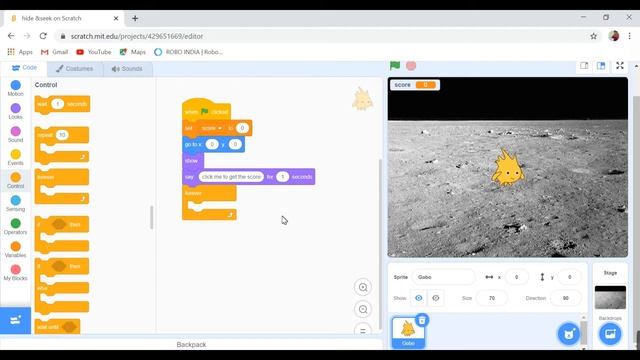
Task: Open the Variables blocks category
Action: (x=16, y=249)
